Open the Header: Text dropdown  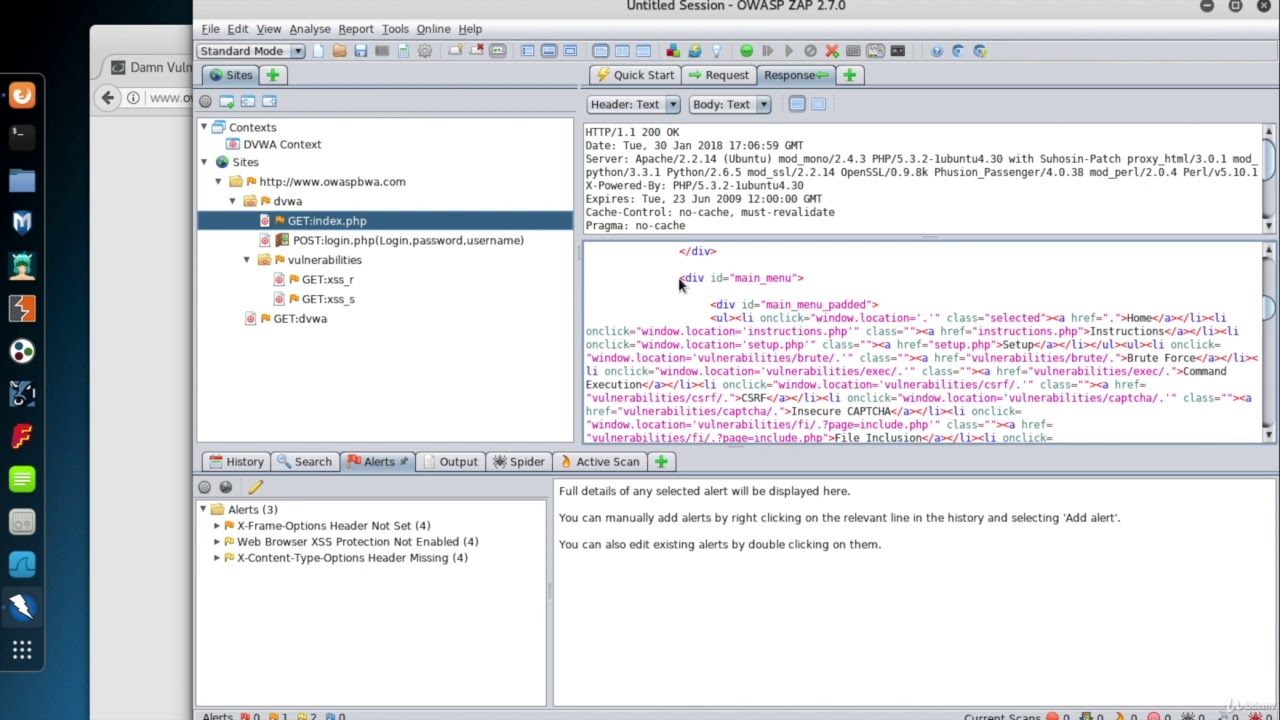pyautogui.click(x=634, y=104)
